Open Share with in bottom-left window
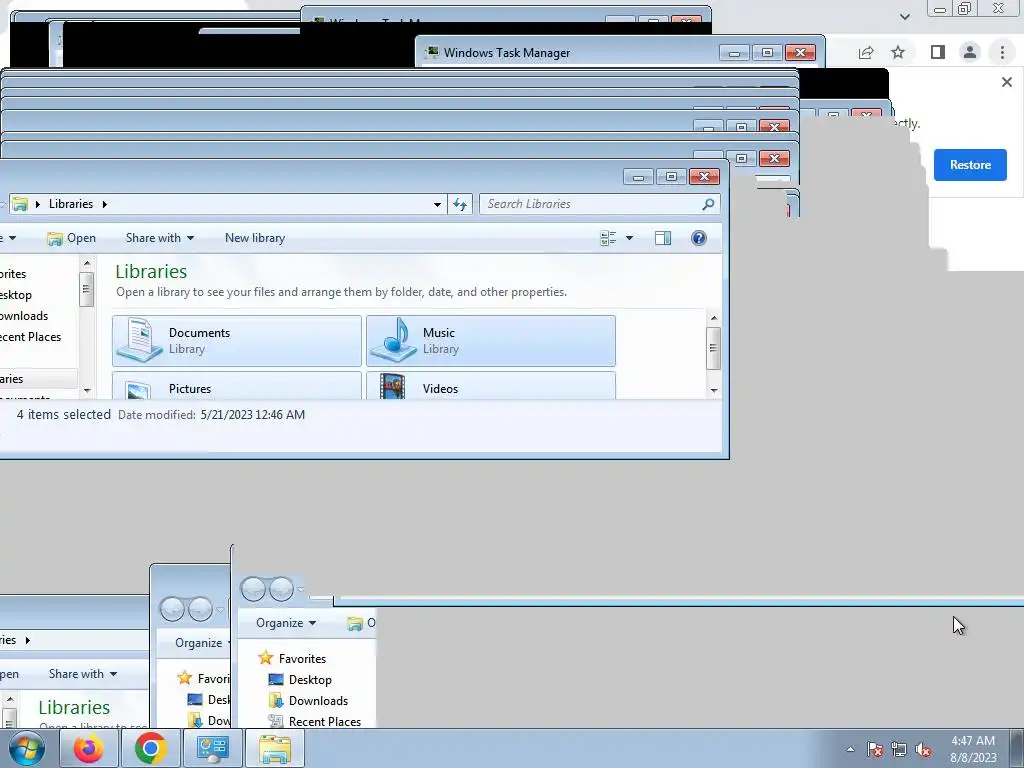Image resolution: width=1024 pixels, height=768 pixels. pyautogui.click(x=83, y=674)
